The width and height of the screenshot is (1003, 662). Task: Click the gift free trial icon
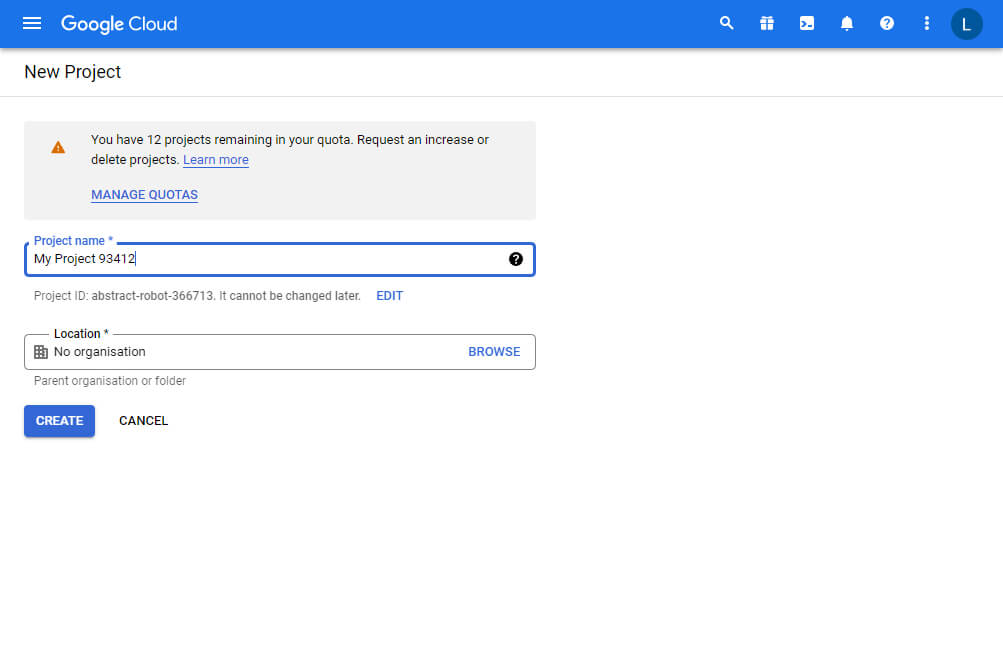click(767, 23)
